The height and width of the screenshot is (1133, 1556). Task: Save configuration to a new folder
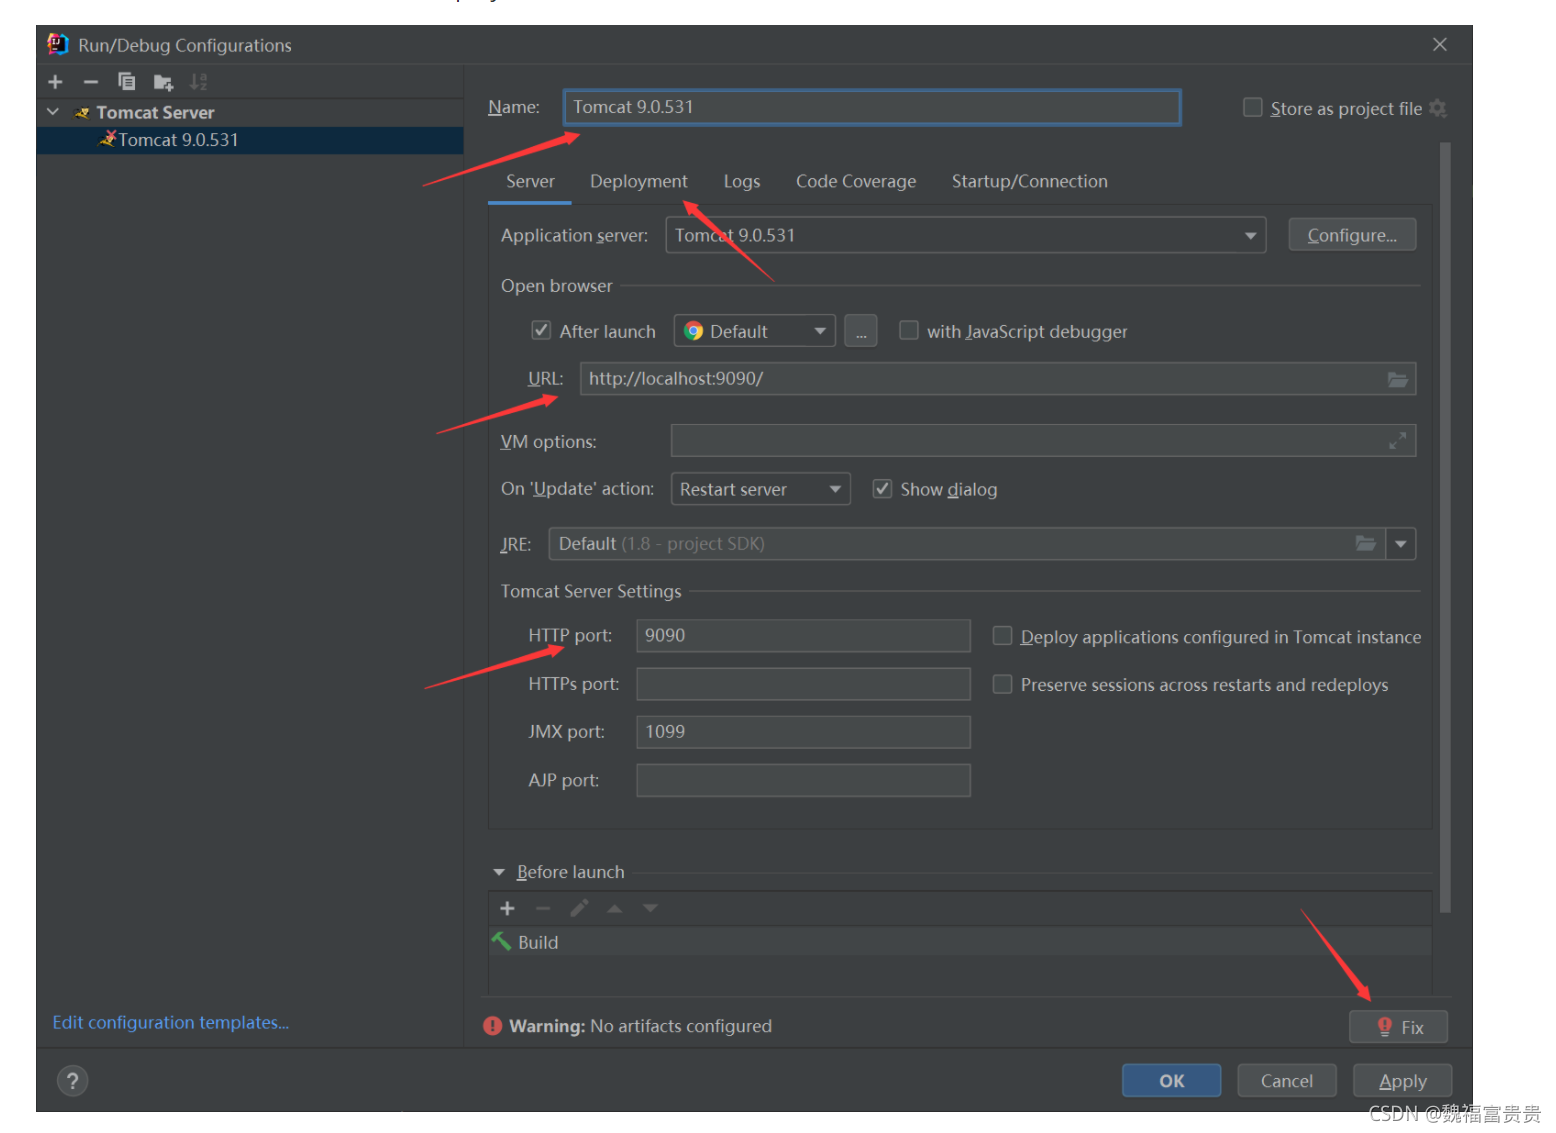pyautogui.click(x=163, y=82)
